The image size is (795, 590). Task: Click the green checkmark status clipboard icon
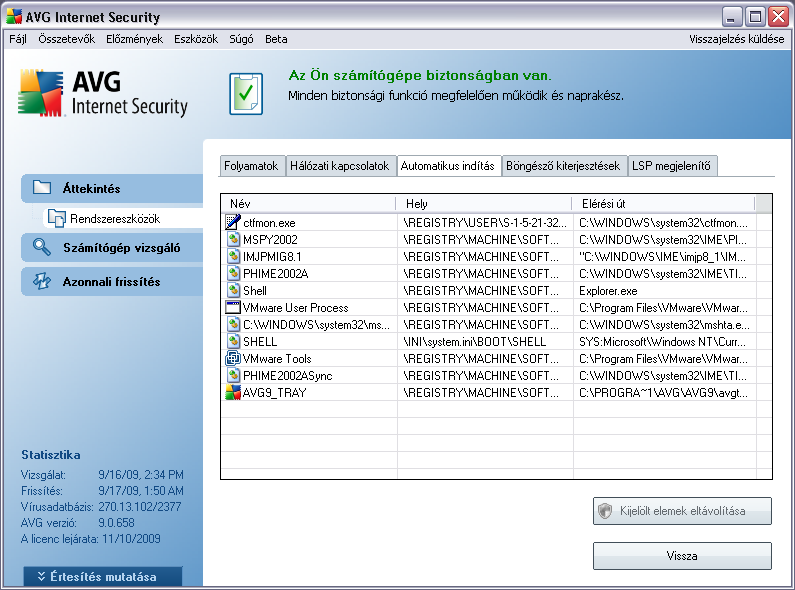(246, 94)
